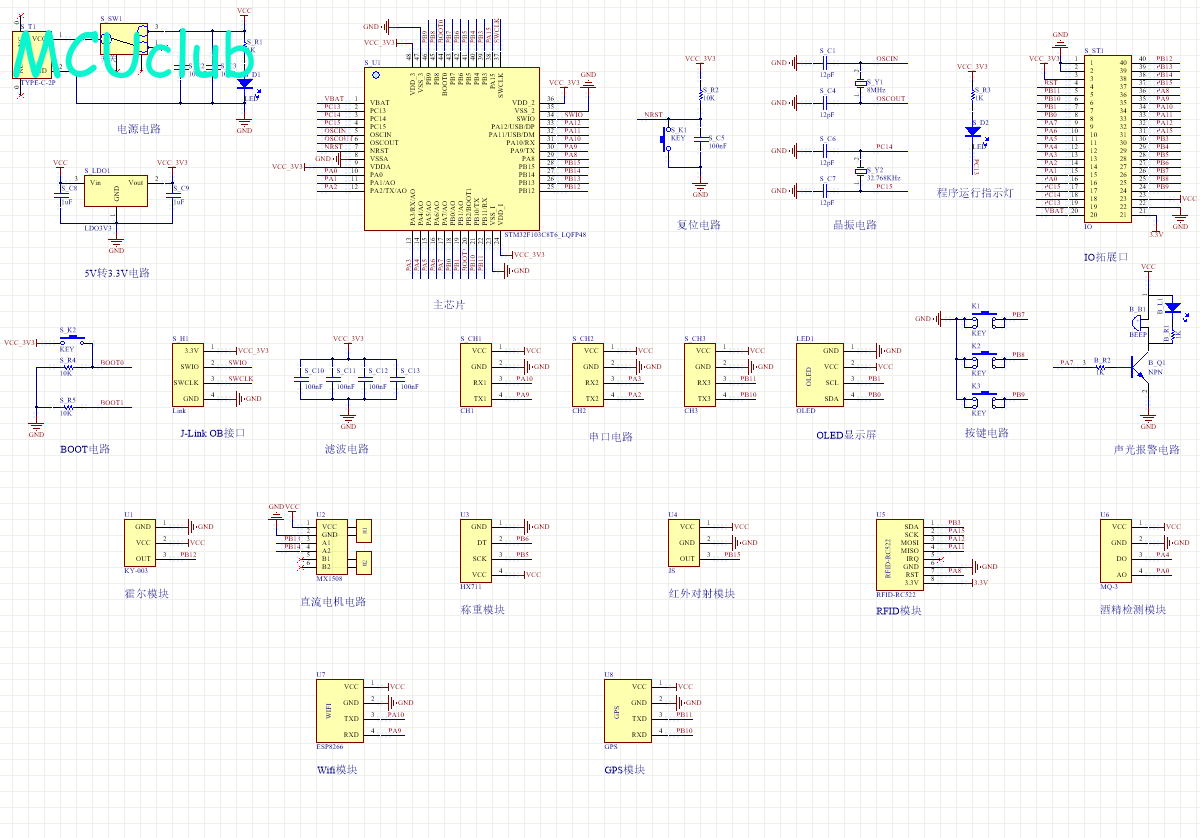1200x838 pixels.
Task: Click the '5V转3.3V电路' section label
Action: coord(117,273)
